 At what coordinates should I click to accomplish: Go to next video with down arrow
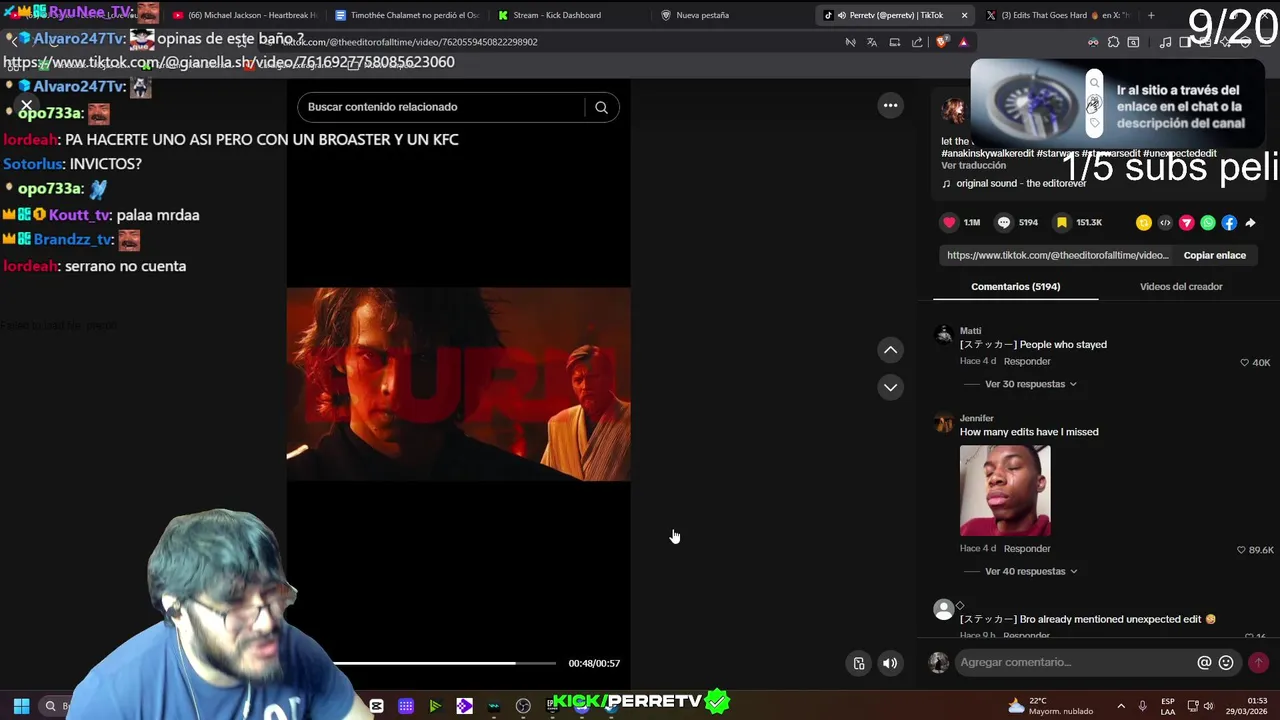[890, 387]
